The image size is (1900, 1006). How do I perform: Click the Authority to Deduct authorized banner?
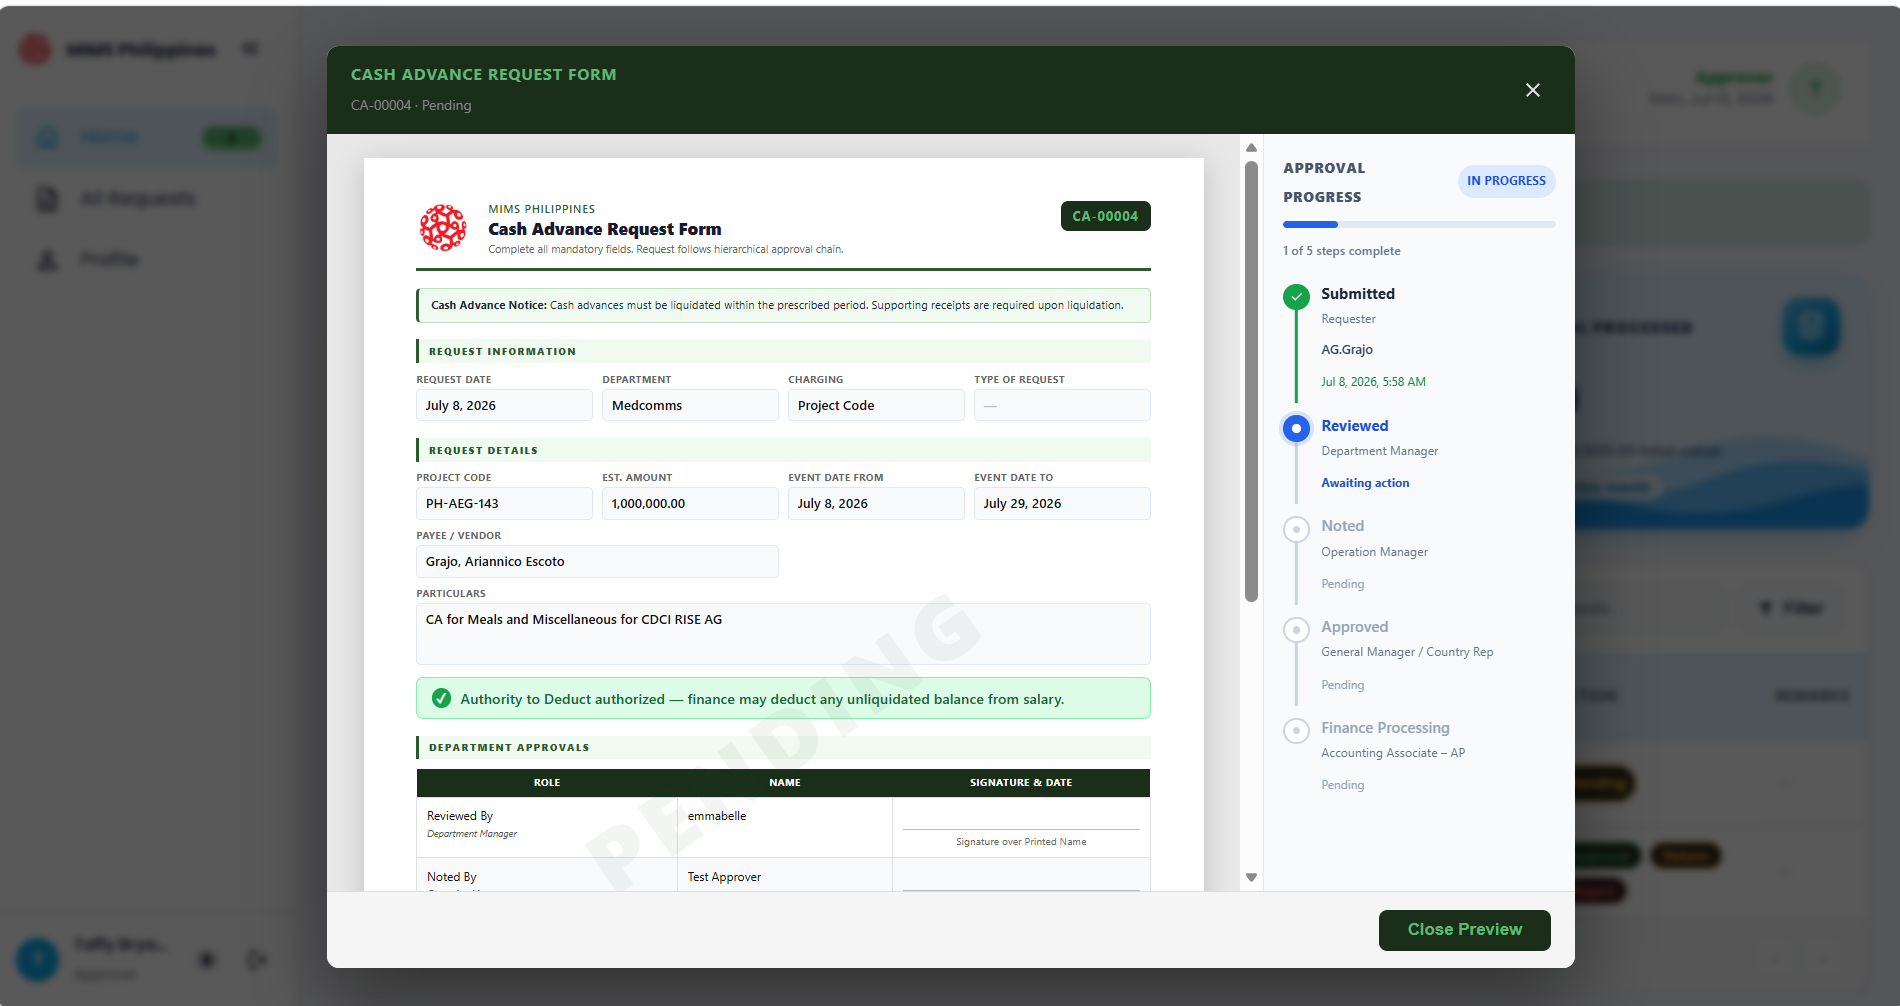[783, 698]
